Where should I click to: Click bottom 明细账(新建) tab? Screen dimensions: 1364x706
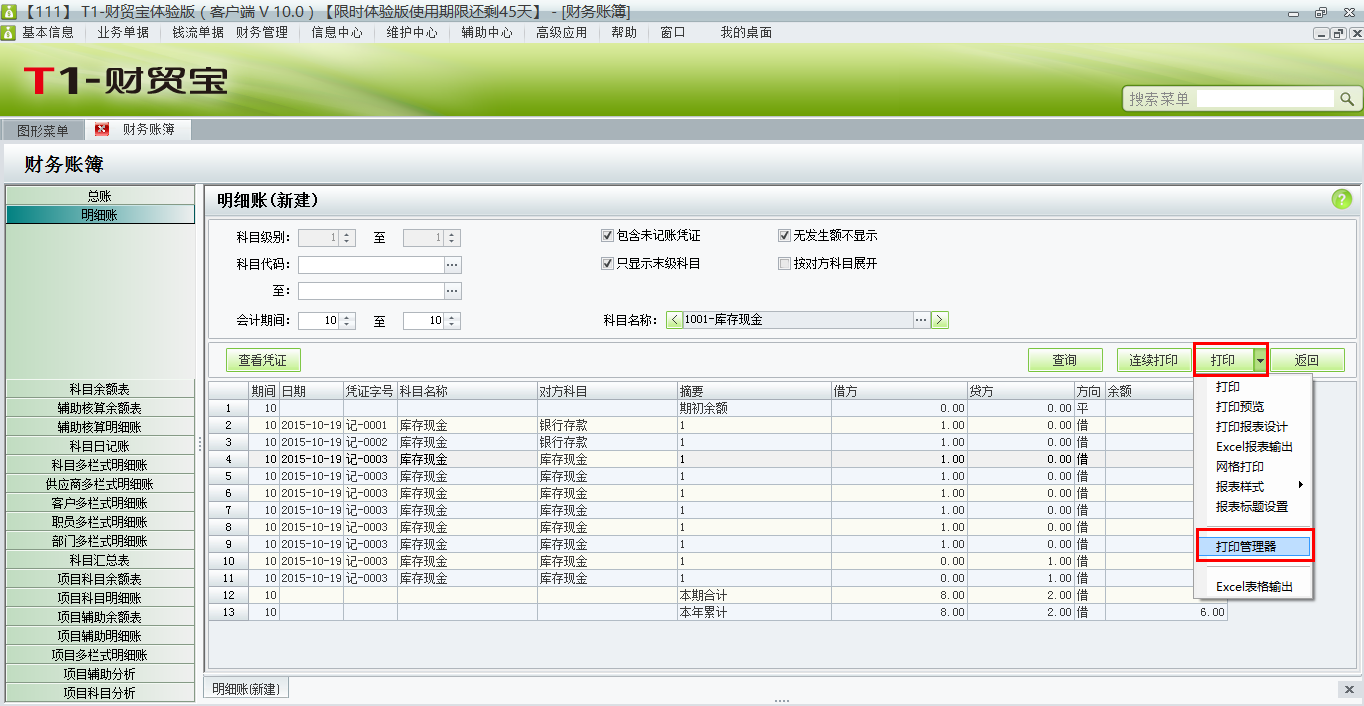[x=247, y=689]
